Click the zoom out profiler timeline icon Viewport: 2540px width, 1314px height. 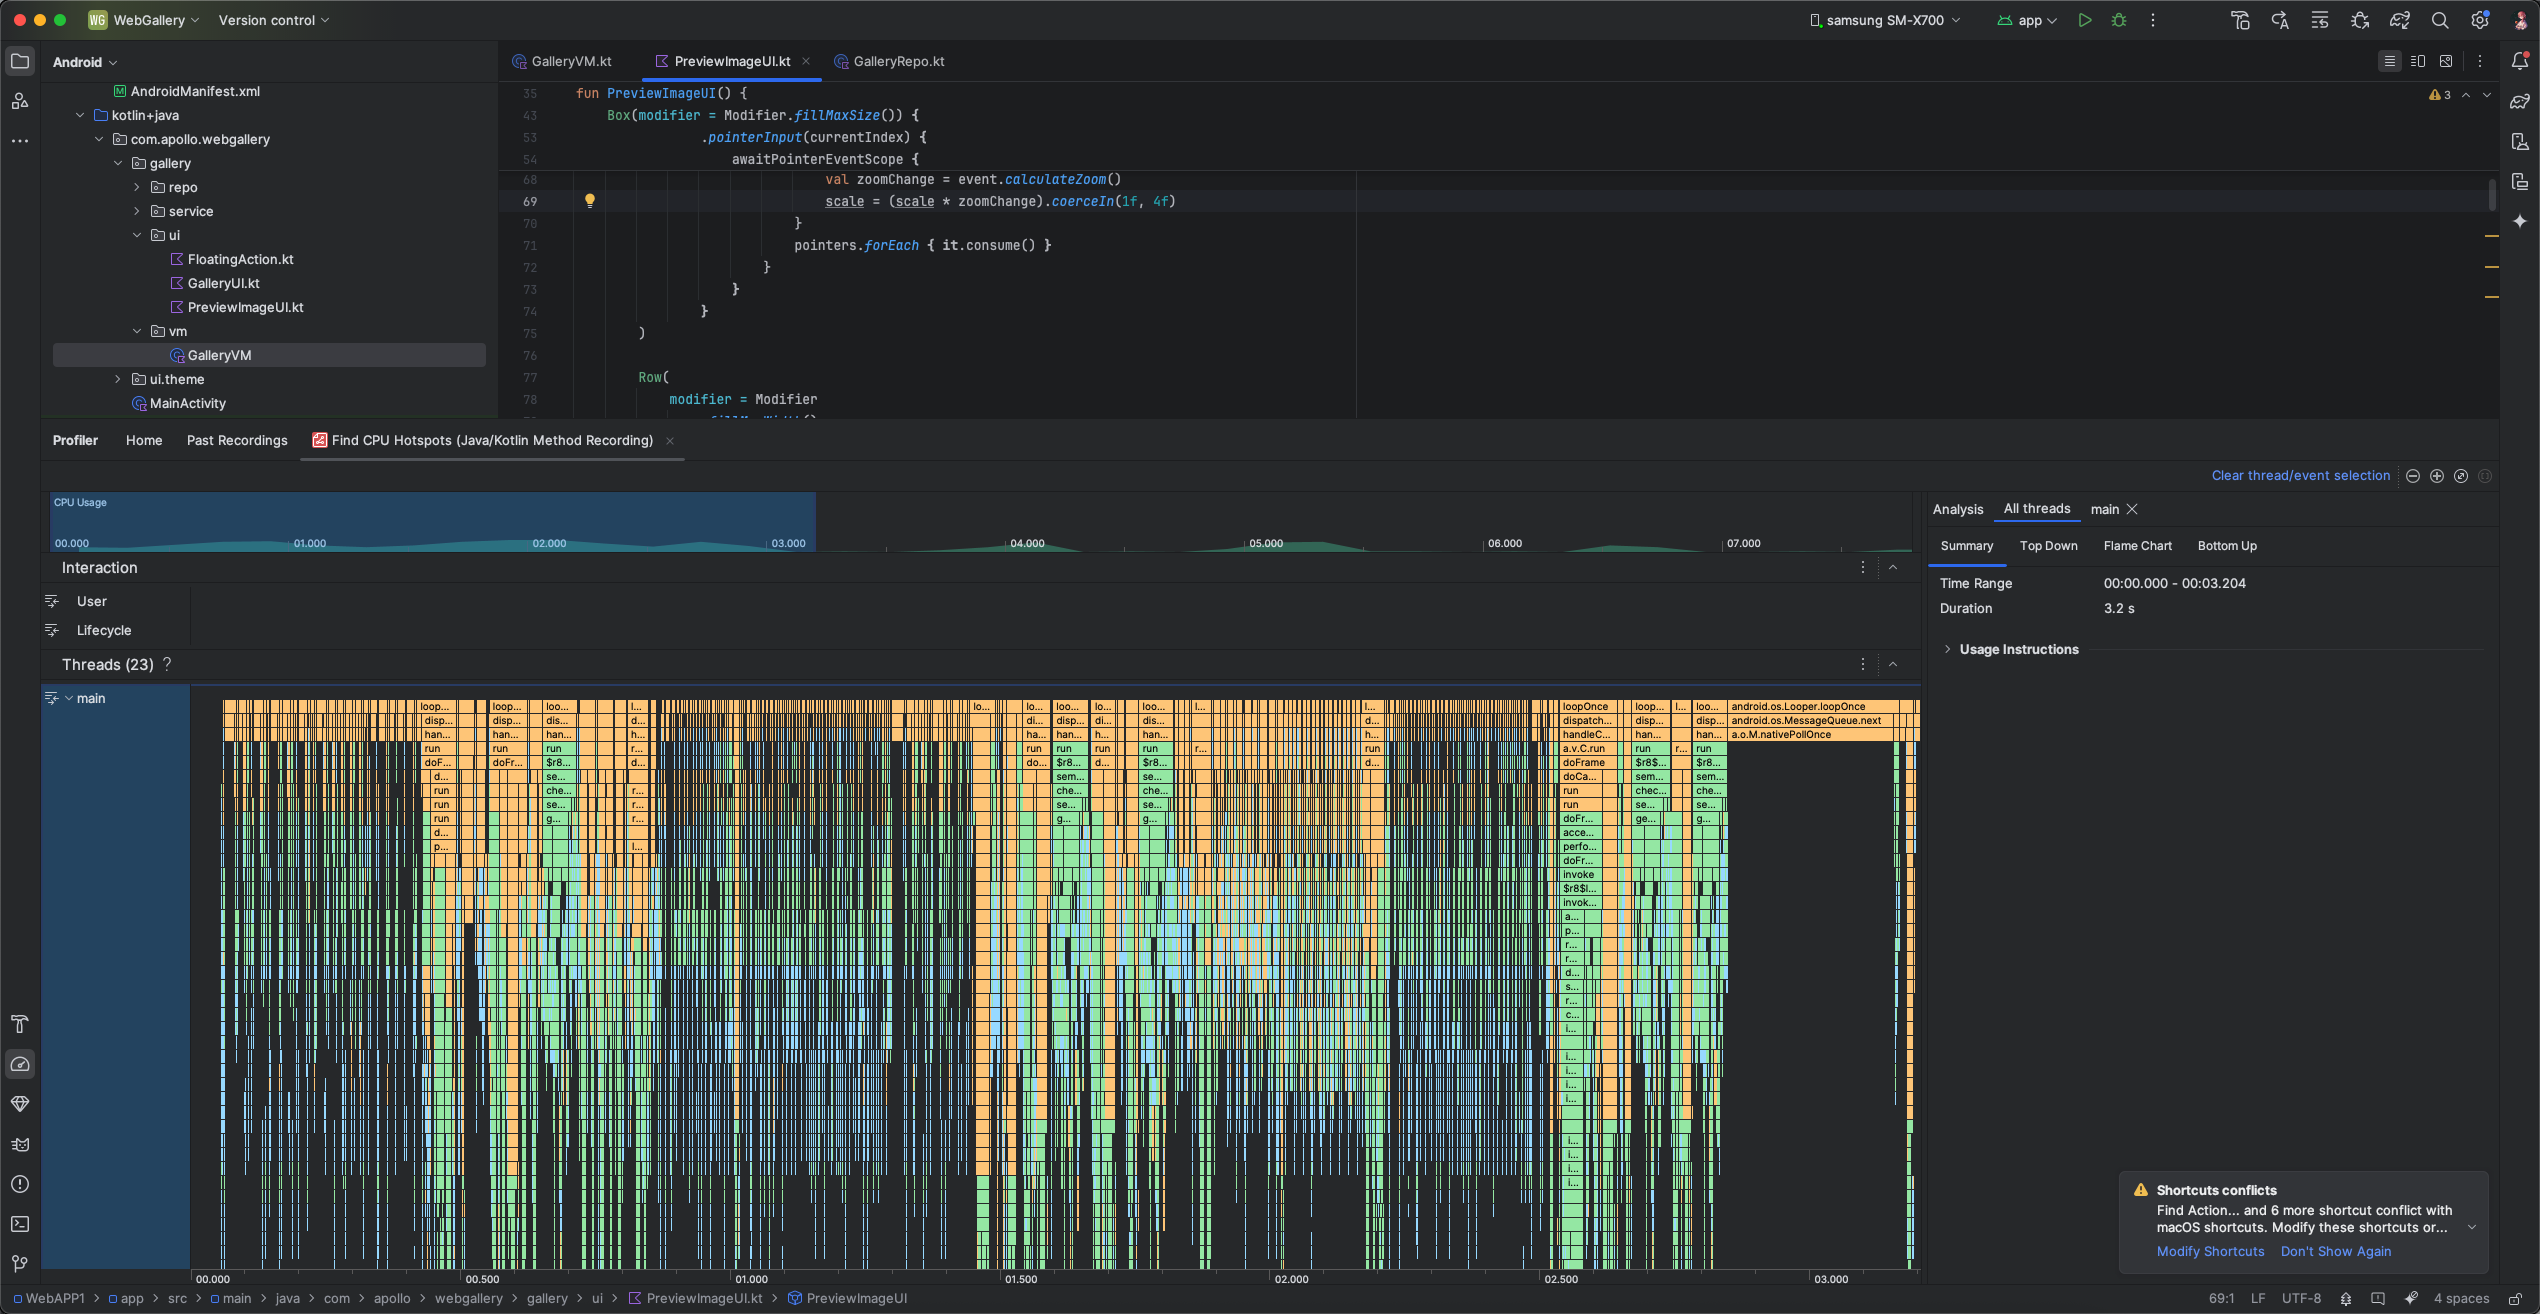coord(2413,476)
